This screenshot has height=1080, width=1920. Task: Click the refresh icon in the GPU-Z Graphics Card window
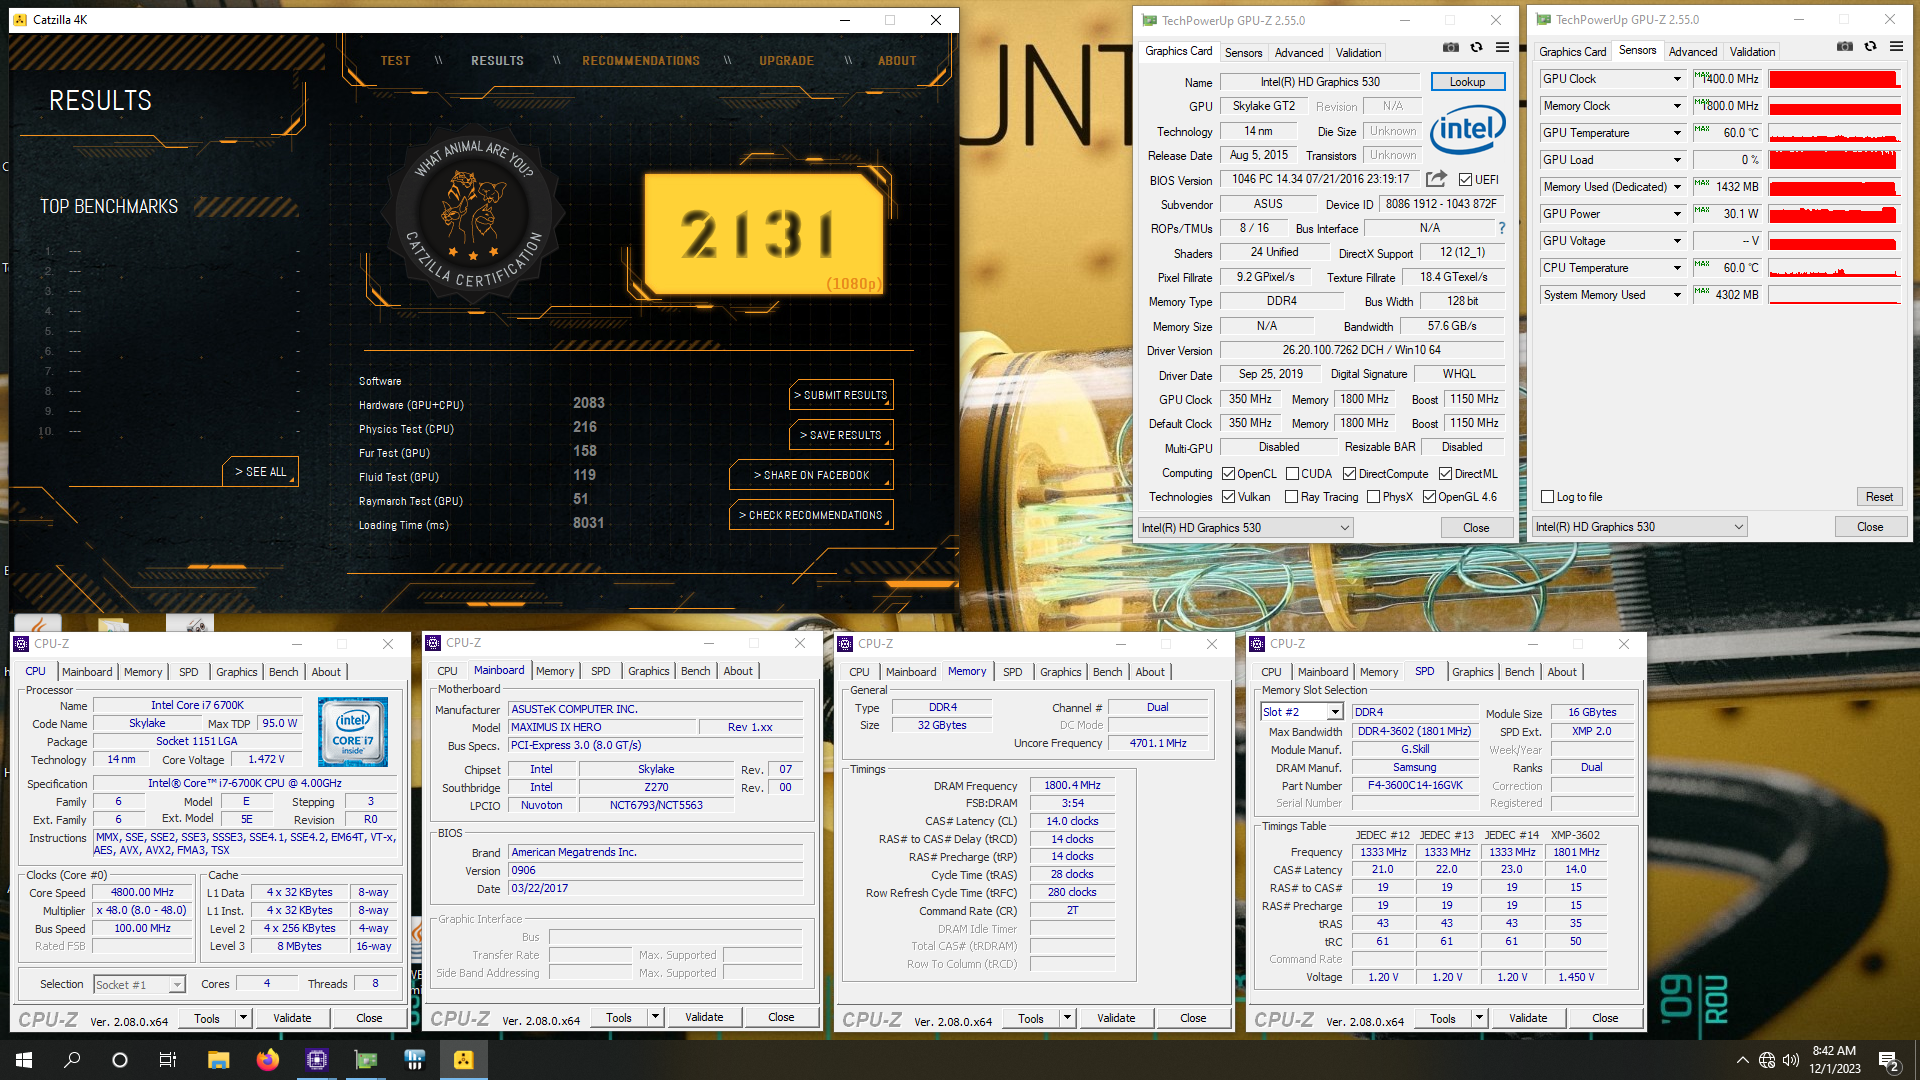pyautogui.click(x=1476, y=47)
